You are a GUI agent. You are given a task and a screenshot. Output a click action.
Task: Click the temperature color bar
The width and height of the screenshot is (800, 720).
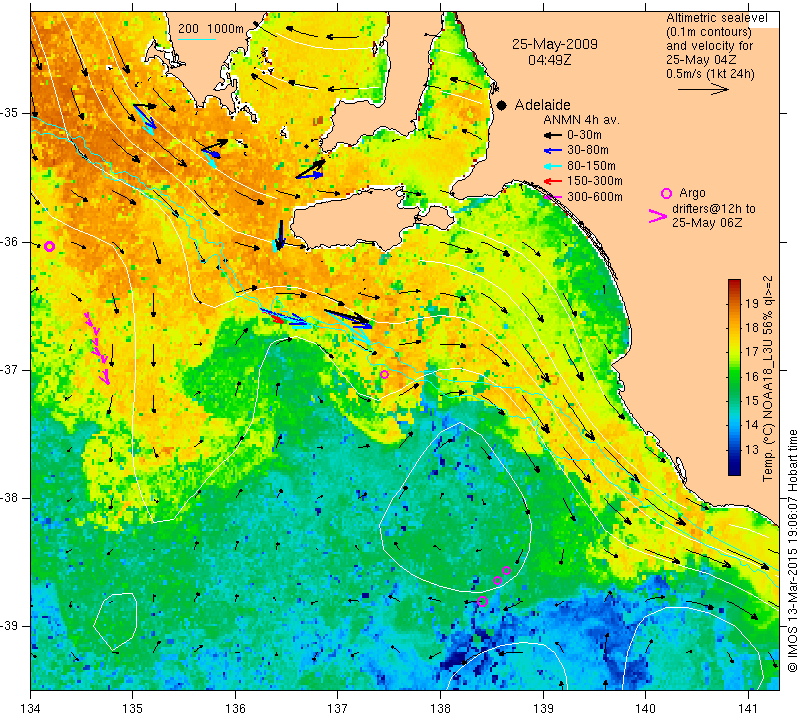[734, 377]
